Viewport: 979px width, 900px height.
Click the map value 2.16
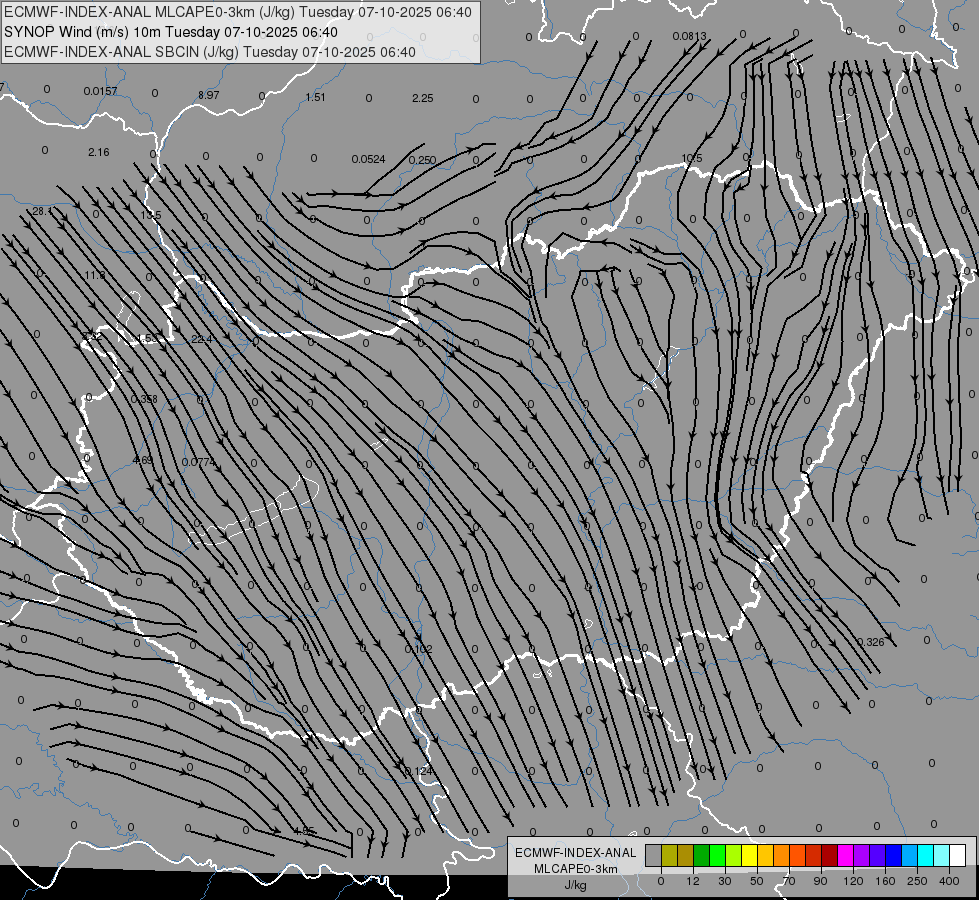tap(99, 152)
